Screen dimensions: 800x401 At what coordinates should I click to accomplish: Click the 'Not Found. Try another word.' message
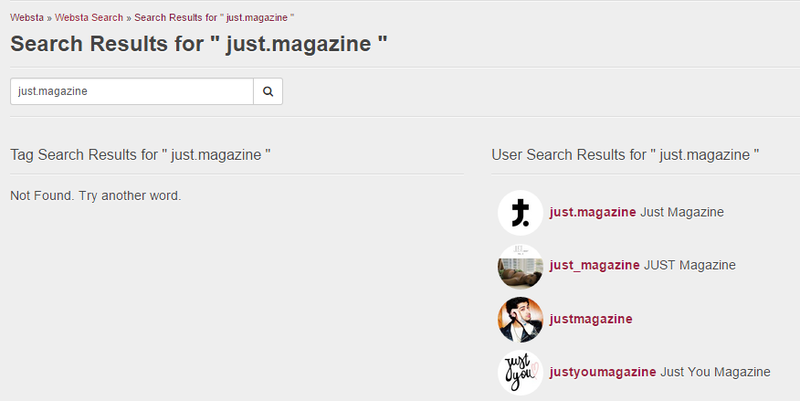point(95,195)
